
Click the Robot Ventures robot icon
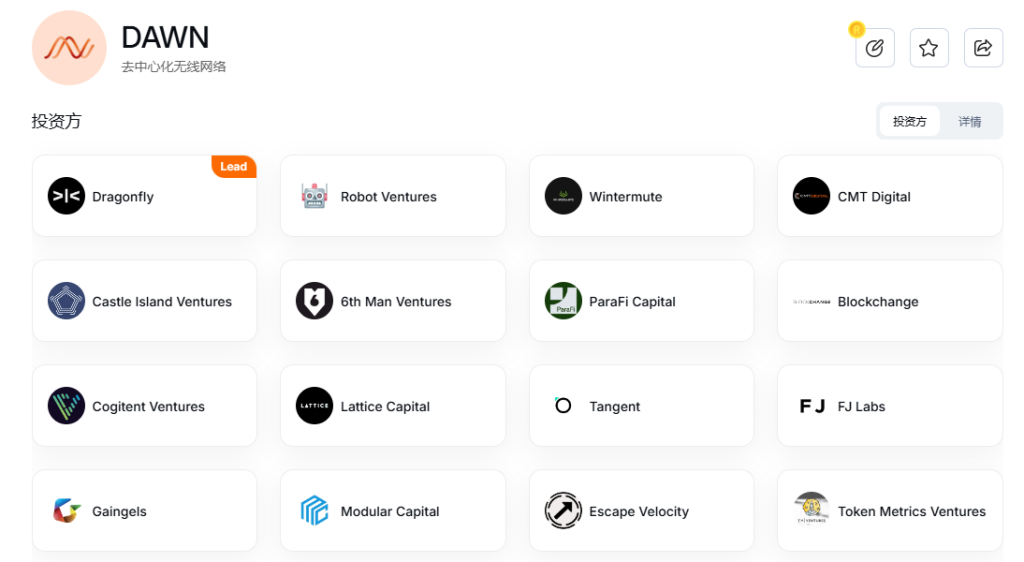tap(314, 196)
